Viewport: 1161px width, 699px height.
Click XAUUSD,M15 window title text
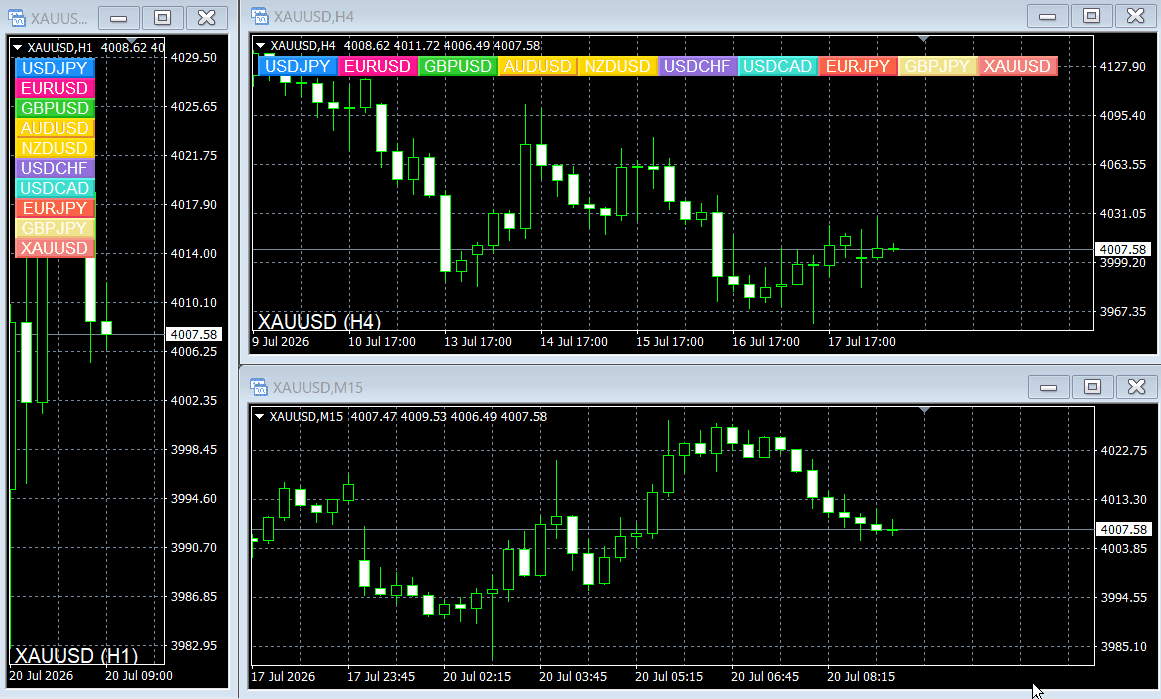(x=318, y=387)
